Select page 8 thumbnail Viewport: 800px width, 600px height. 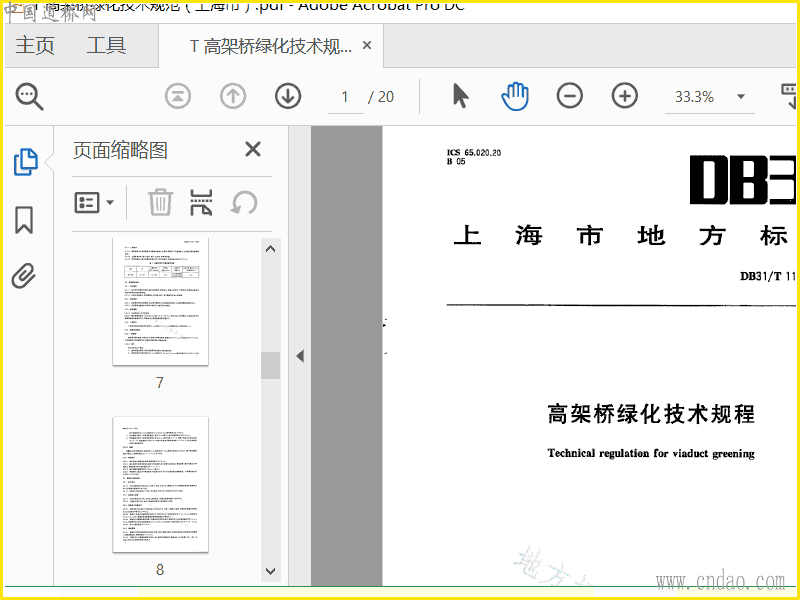160,485
